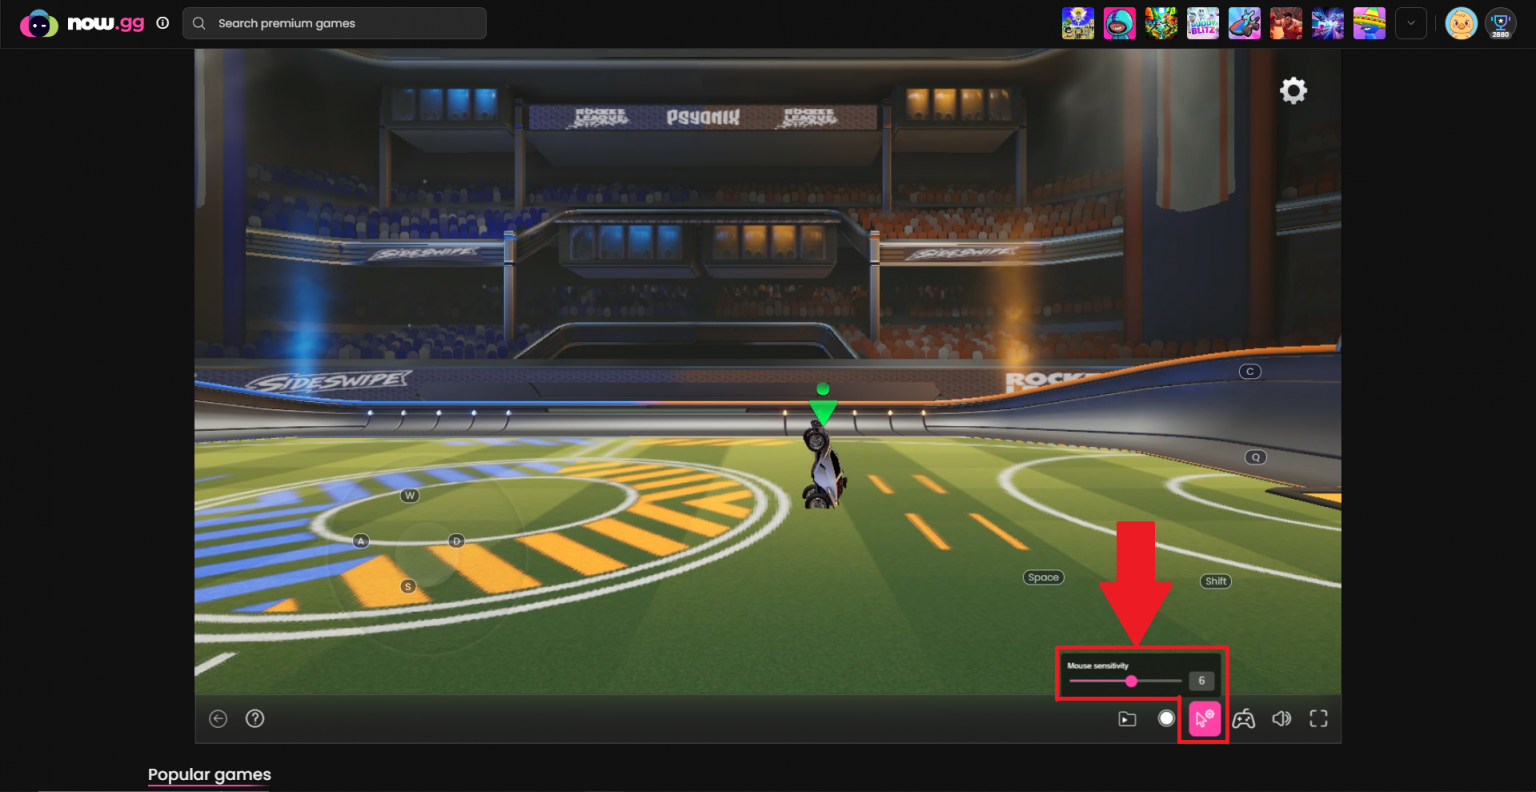Open the chick avatar profile menu

coord(1461,23)
